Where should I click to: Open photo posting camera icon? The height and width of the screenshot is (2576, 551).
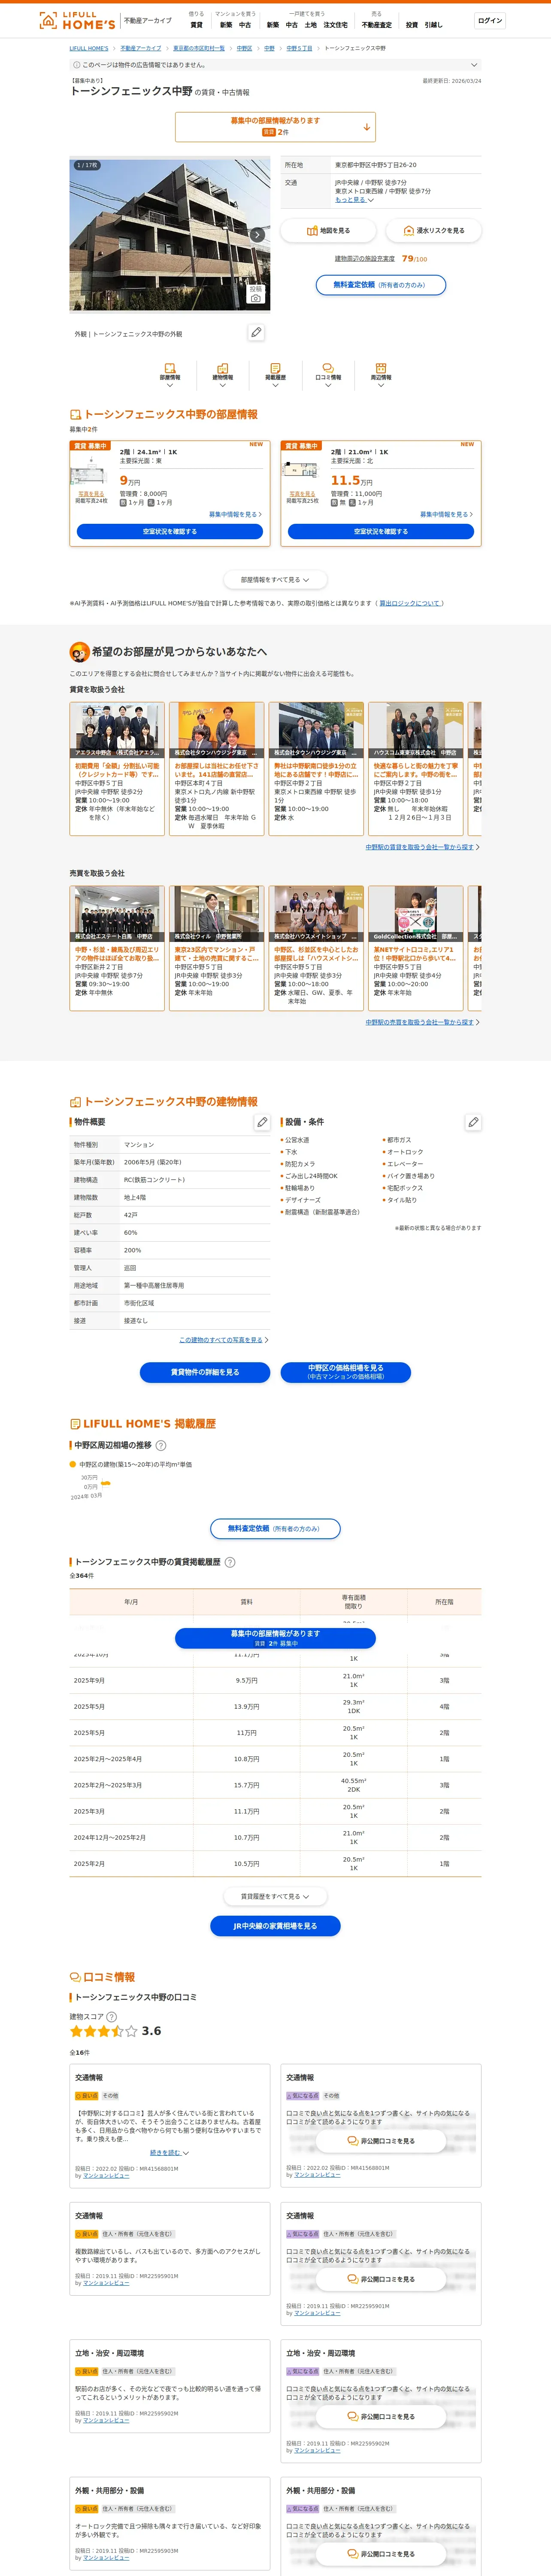256,294
